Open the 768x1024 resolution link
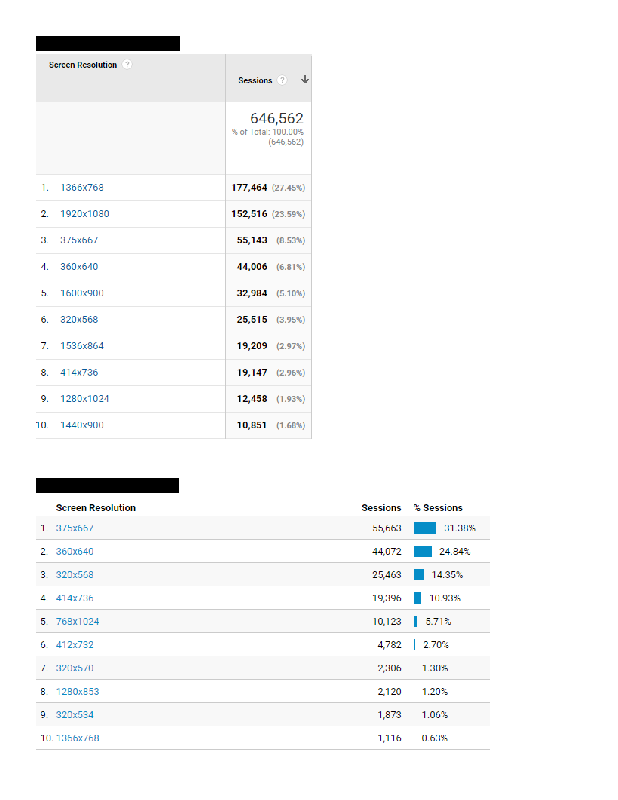The width and height of the screenshot is (618, 800). coord(78,621)
